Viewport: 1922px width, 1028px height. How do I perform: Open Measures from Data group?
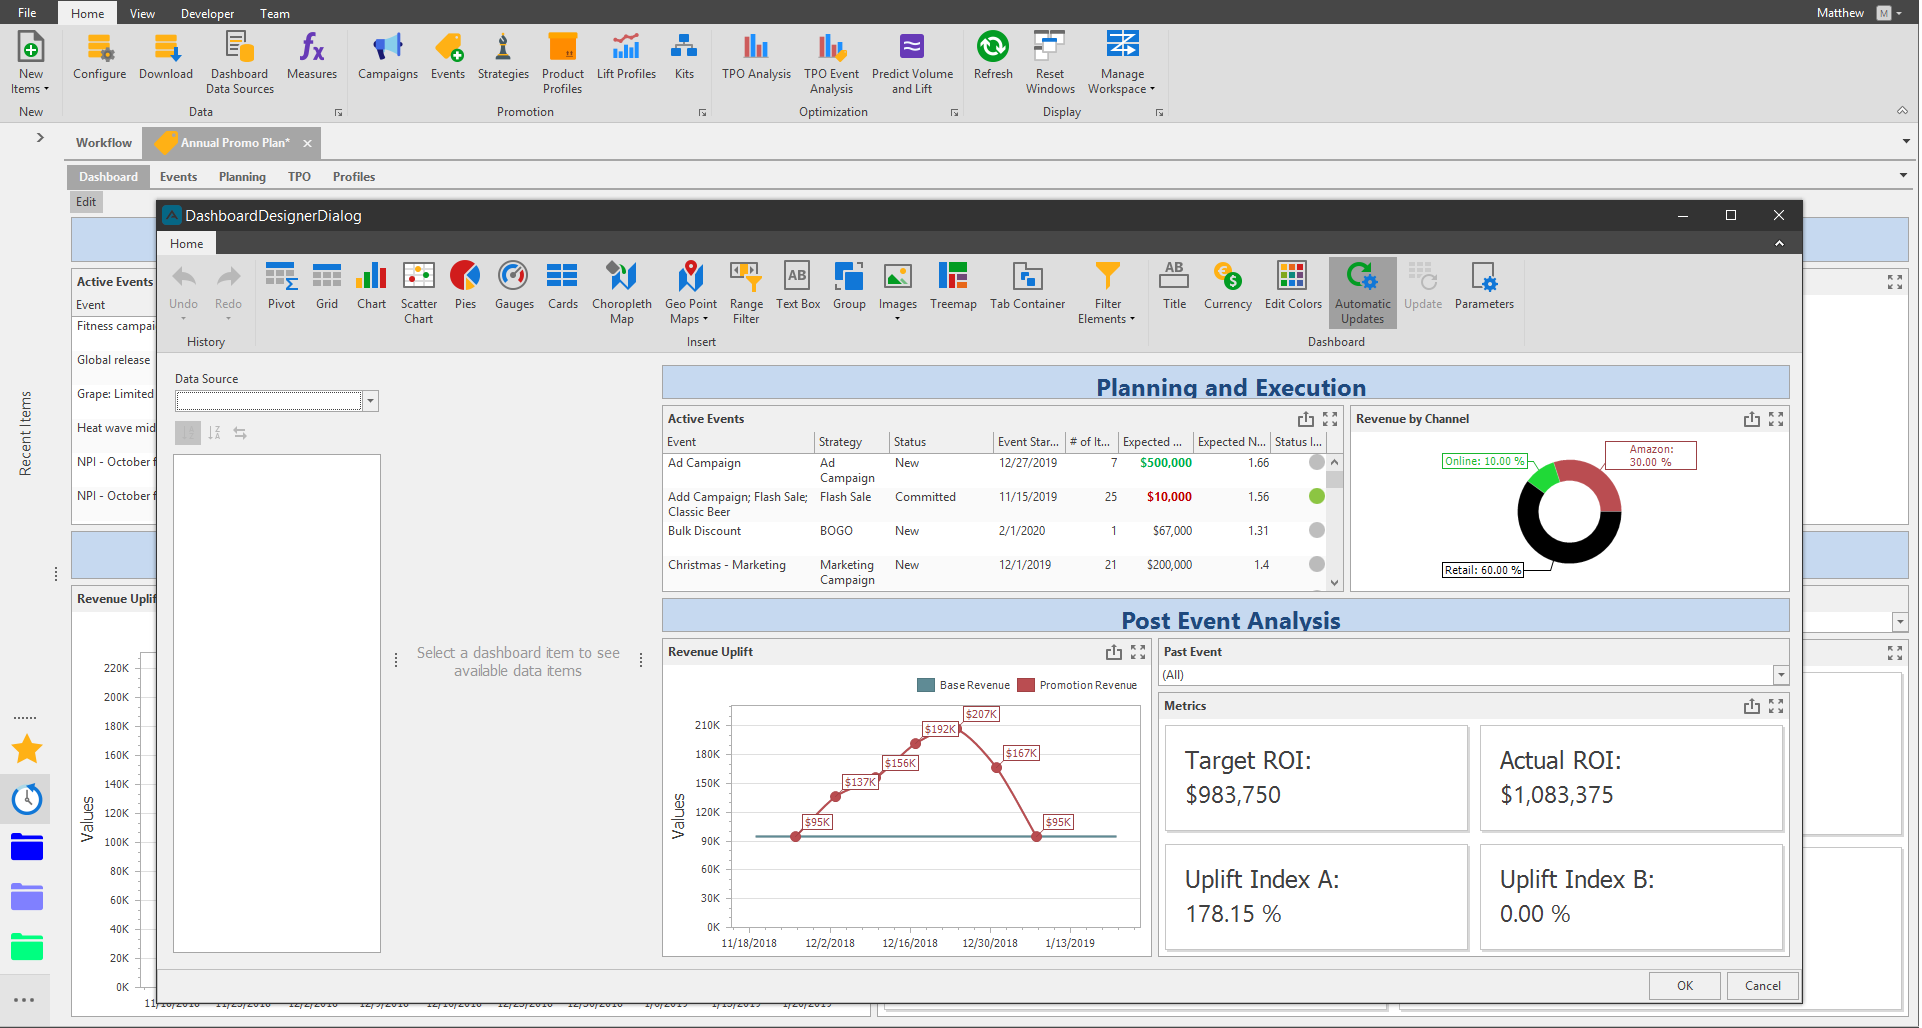(x=311, y=58)
